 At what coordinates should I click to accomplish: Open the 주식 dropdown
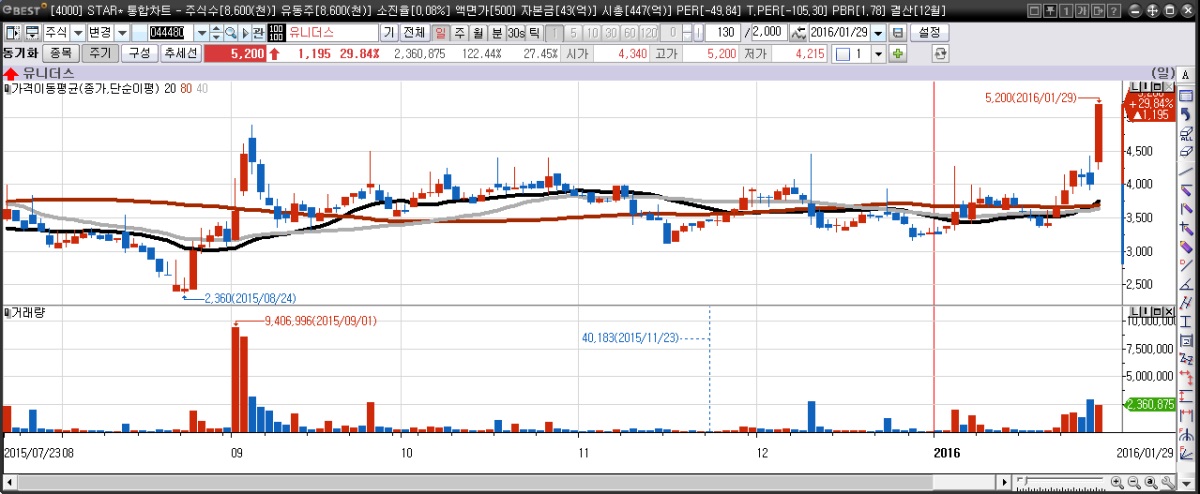77,33
